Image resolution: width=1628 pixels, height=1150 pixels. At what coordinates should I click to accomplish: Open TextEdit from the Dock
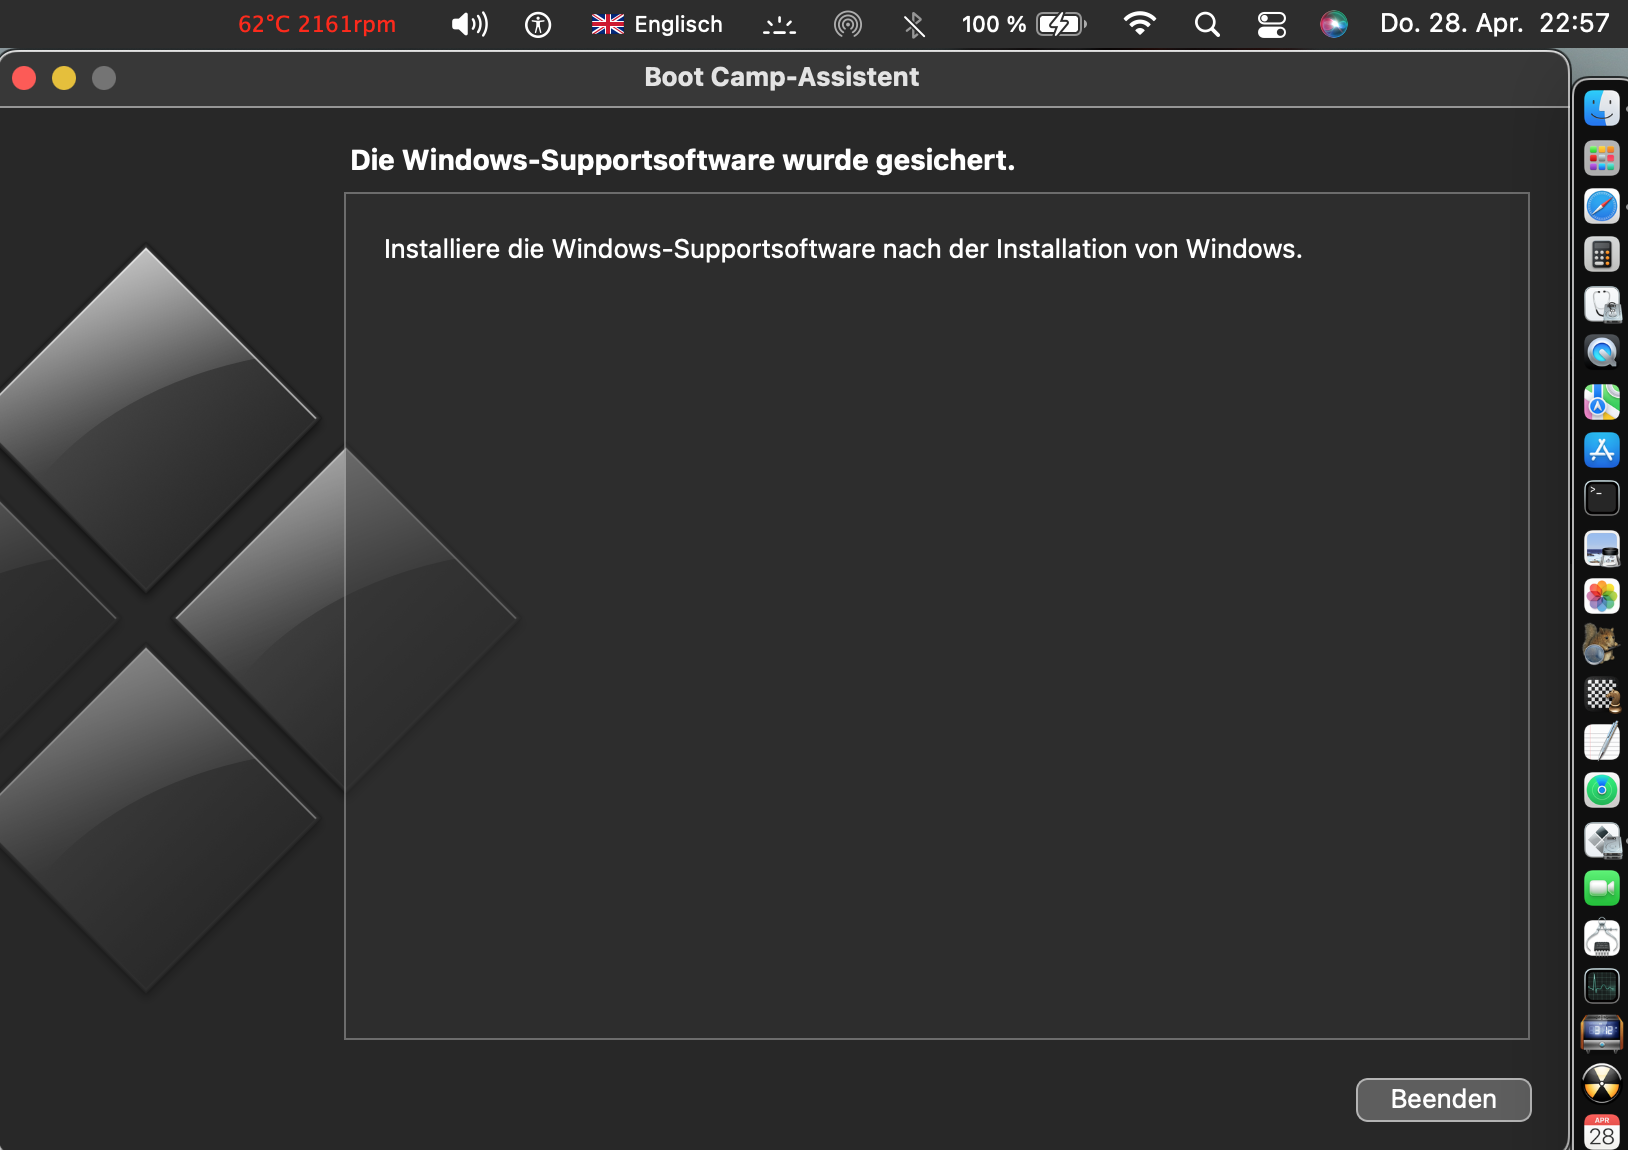click(1602, 742)
